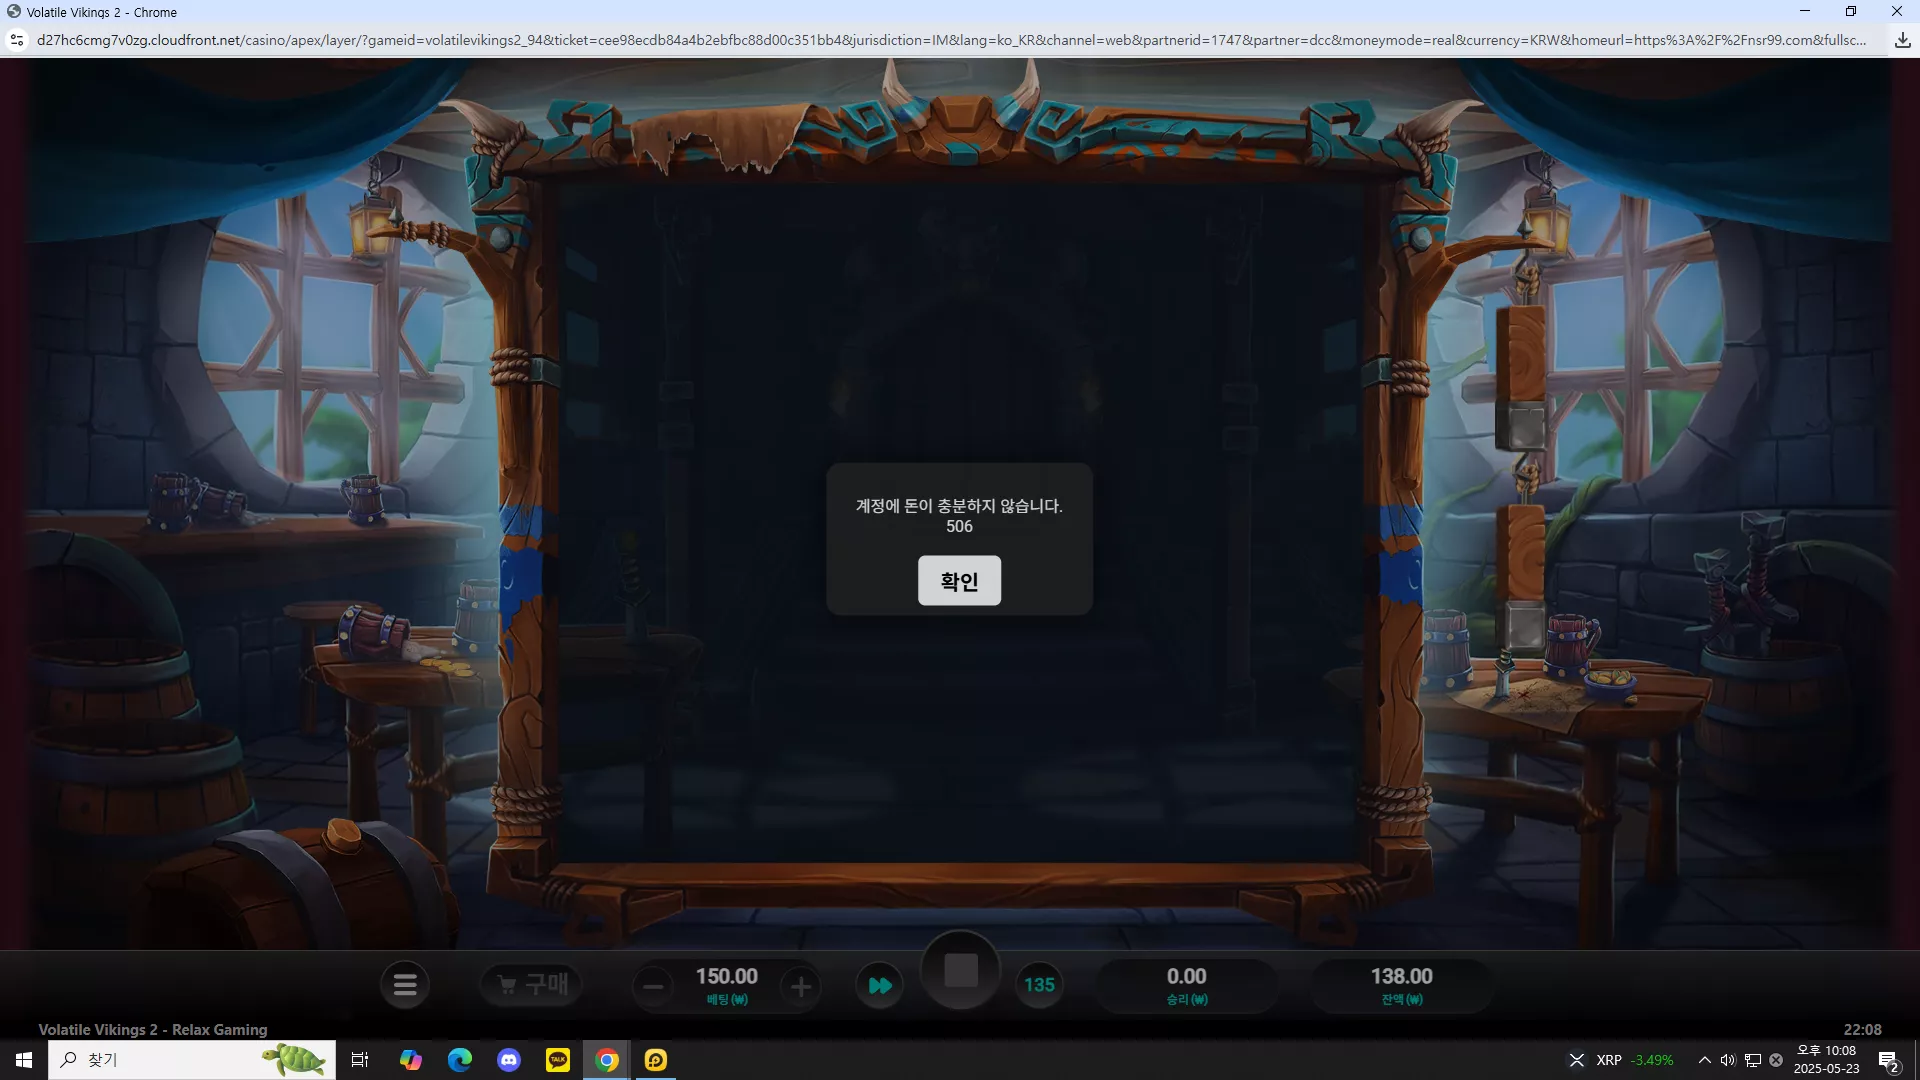Open the volume control tray icon
The width and height of the screenshot is (1920, 1080).
pos(1728,1060)
